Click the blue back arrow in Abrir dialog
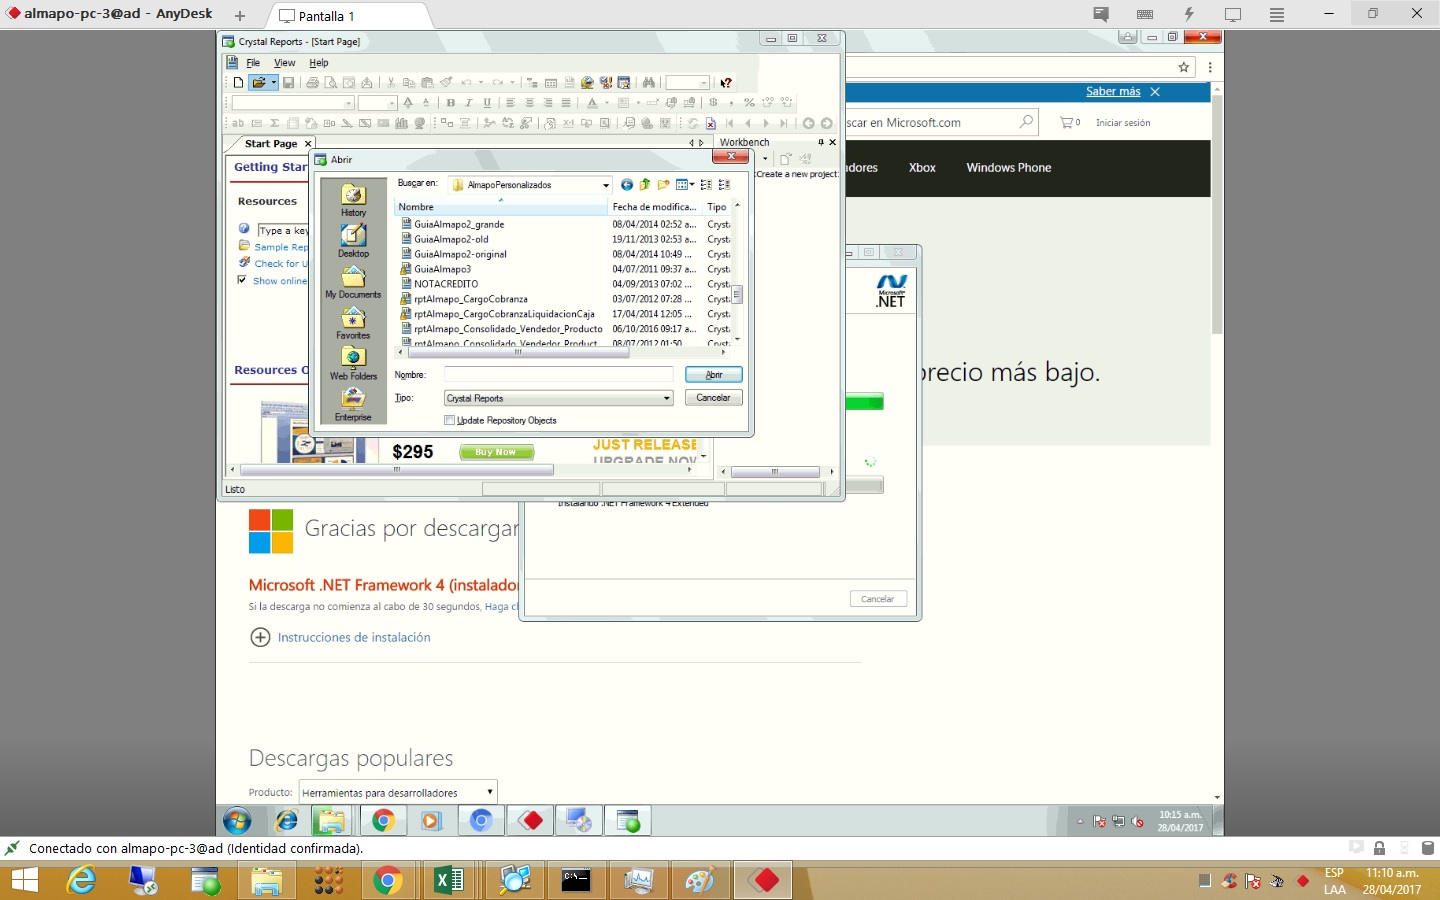 click(627, 185)
